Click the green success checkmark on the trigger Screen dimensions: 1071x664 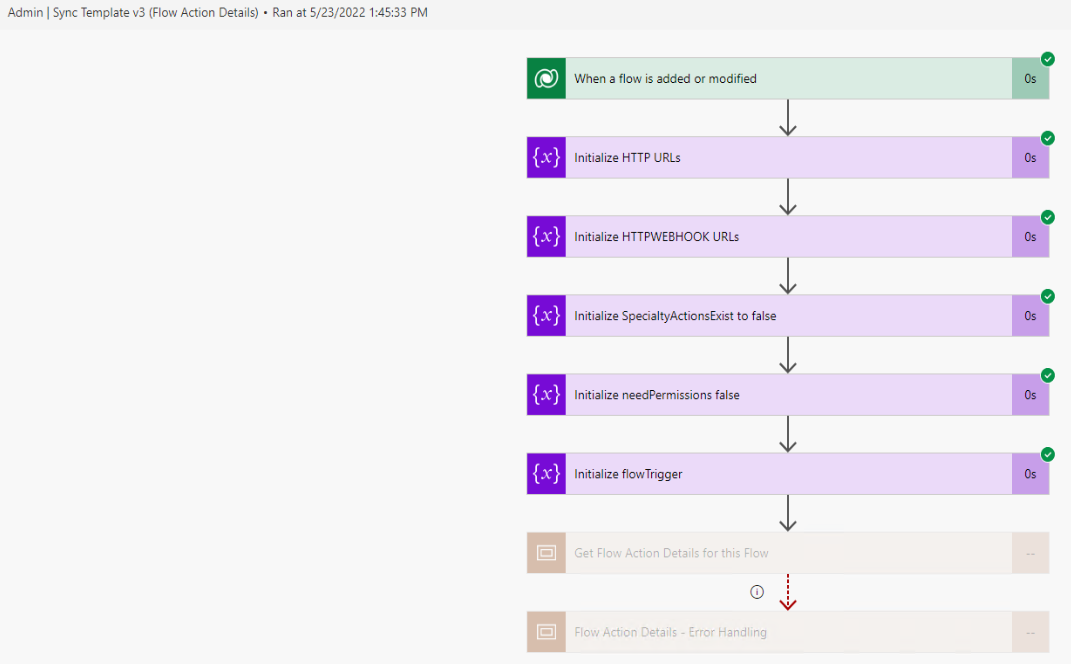[x=1048, y=59]
